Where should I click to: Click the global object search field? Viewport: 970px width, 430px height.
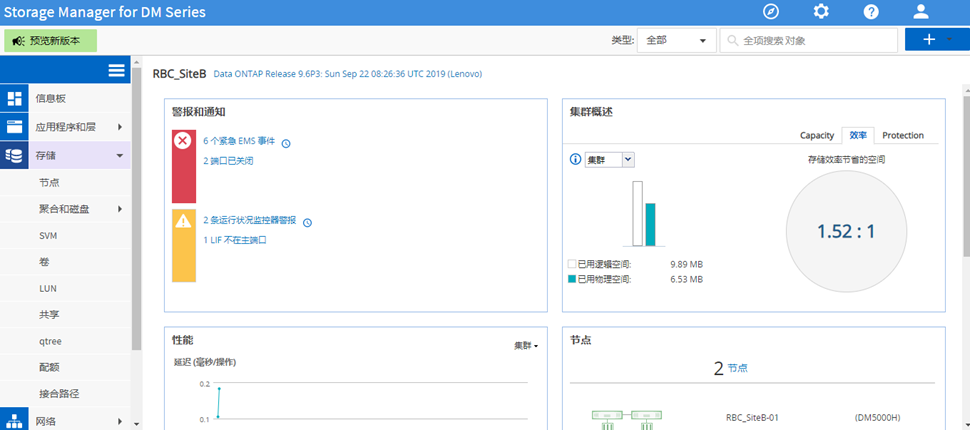pyautogui.click(x=810, y=40)
